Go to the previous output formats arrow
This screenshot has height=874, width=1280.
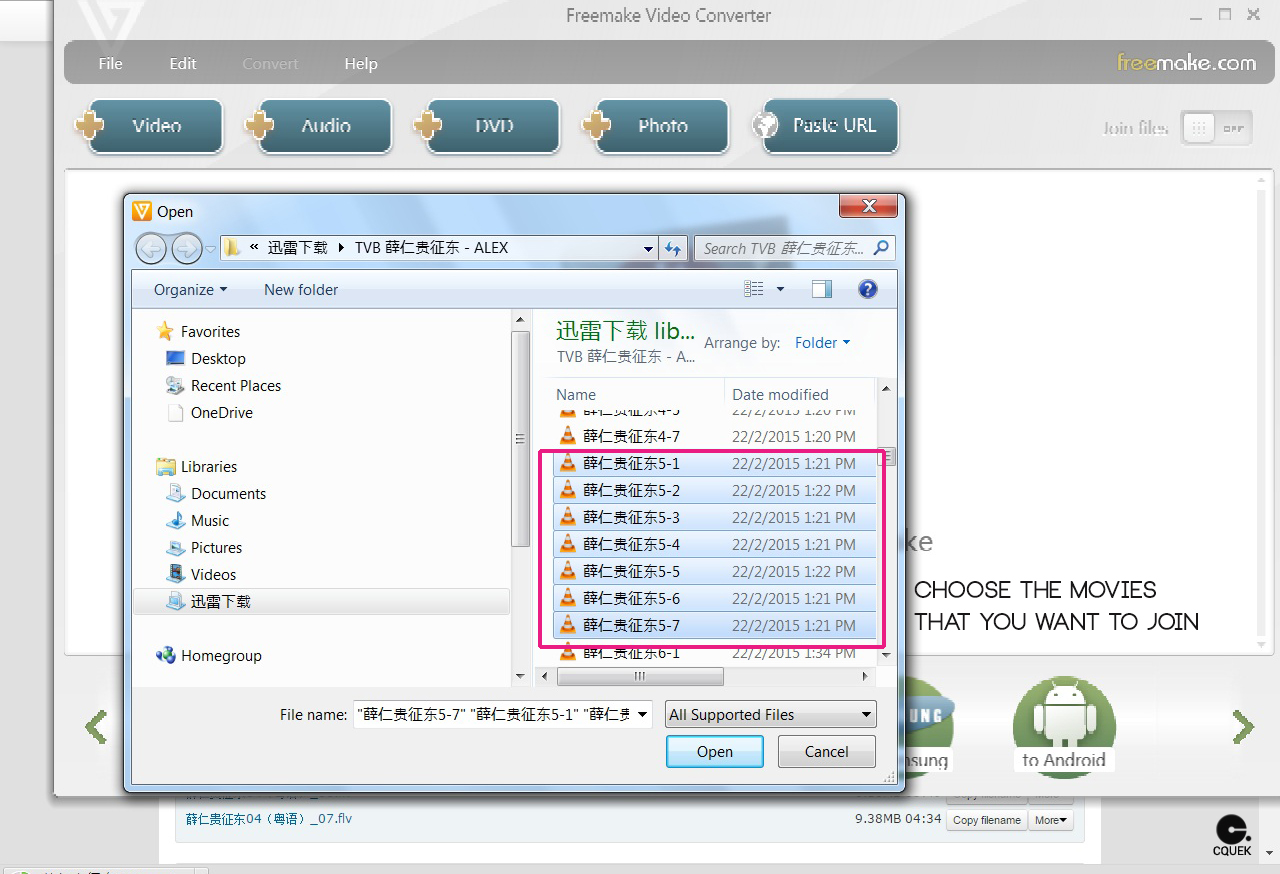pyautogui.click(x=96, y=727)
